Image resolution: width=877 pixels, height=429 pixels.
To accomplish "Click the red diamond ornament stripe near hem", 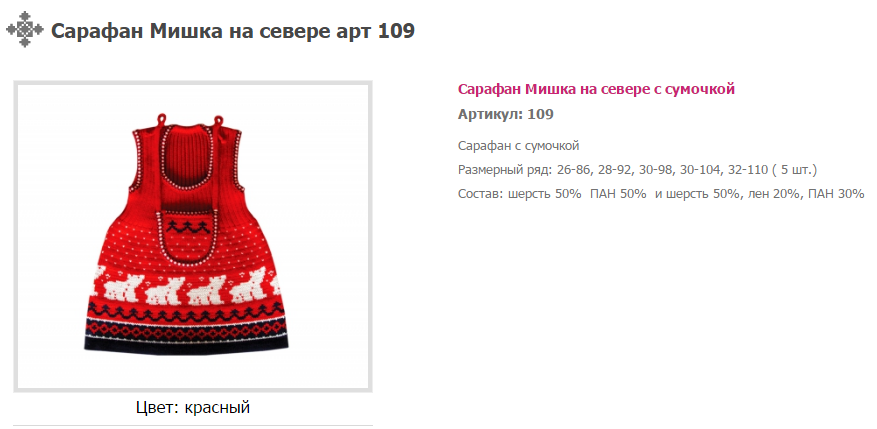I will click(187, 326).
